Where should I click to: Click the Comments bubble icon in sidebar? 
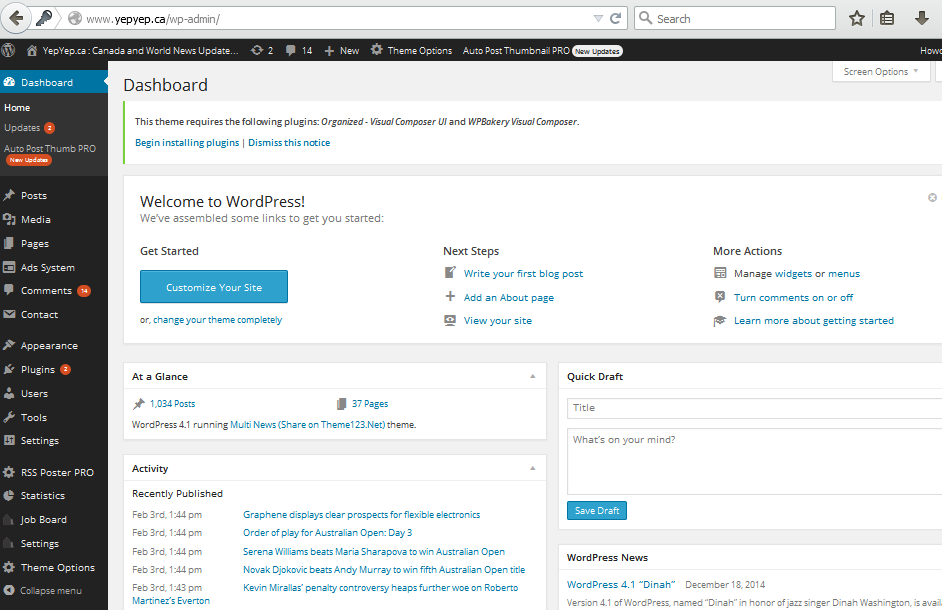point(9,290)
